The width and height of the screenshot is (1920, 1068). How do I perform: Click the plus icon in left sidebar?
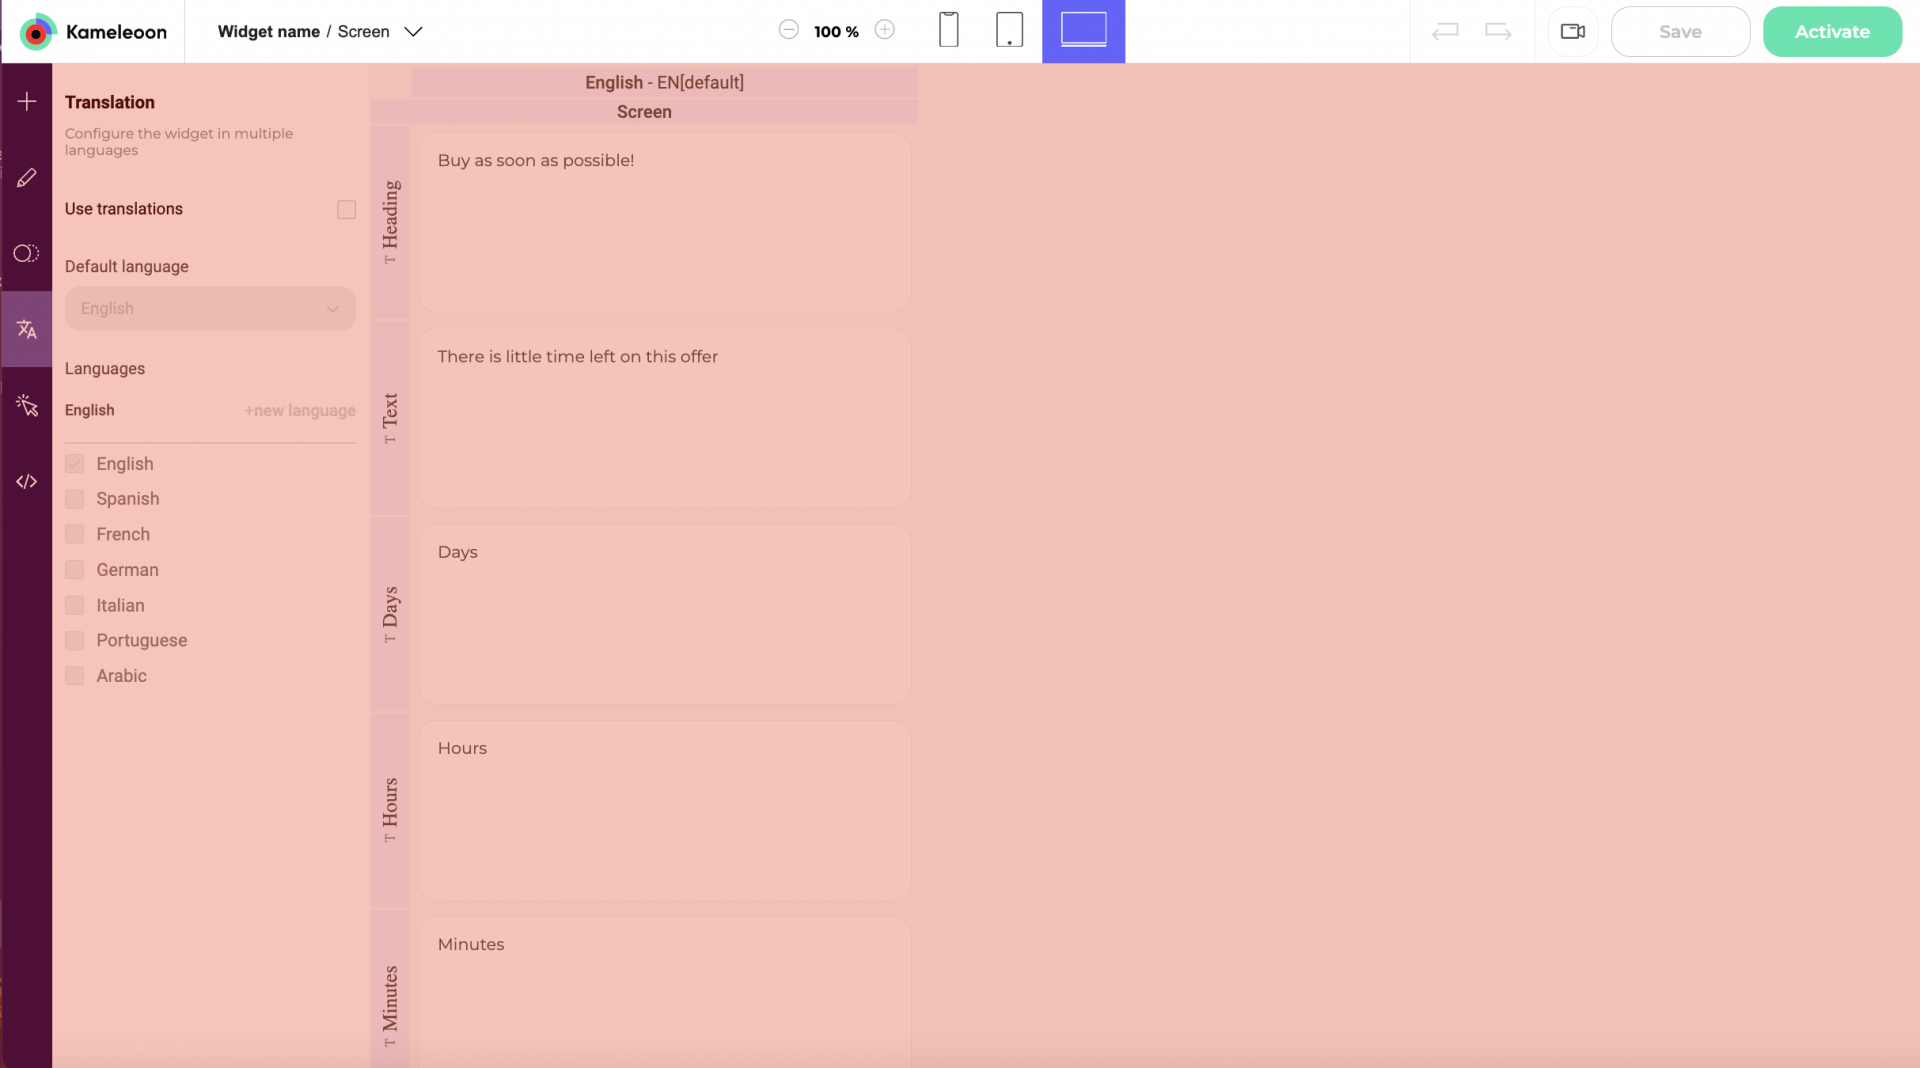[27, 101]
